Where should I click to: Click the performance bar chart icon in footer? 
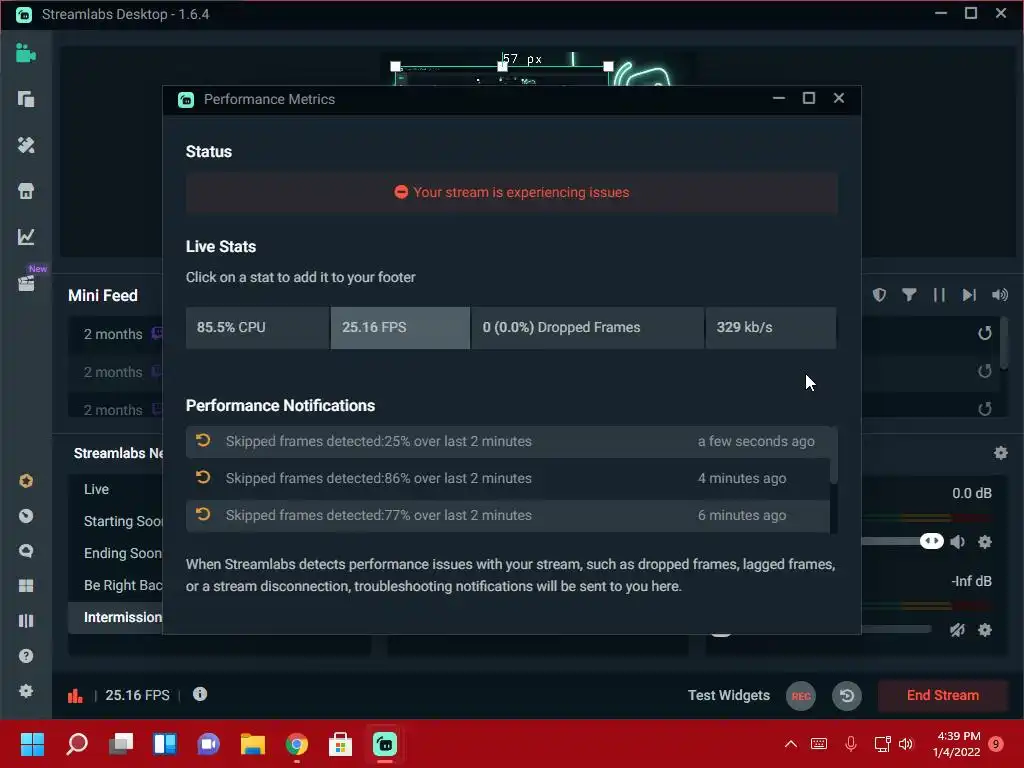(x=75, y=696)
